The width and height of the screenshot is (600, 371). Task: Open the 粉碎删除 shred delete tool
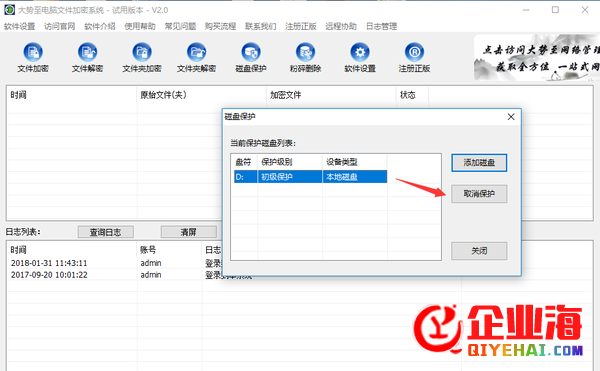click(305, 57)
